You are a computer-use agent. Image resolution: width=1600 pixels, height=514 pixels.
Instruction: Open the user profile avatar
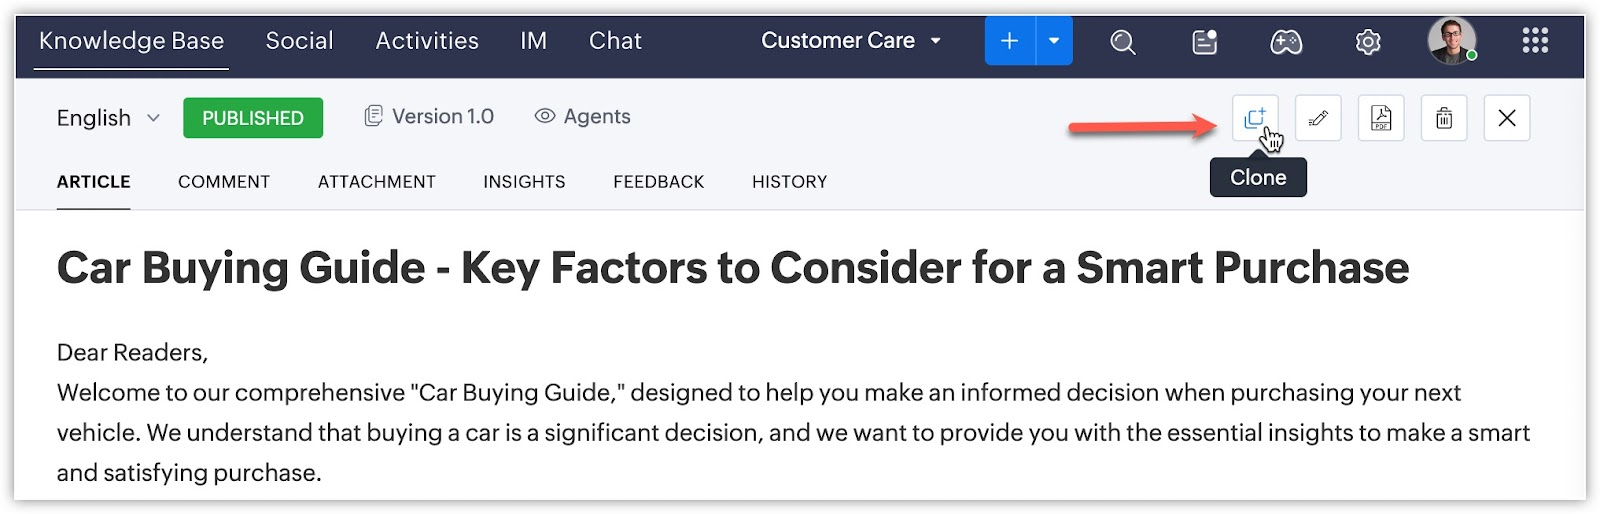point(1451,41)
